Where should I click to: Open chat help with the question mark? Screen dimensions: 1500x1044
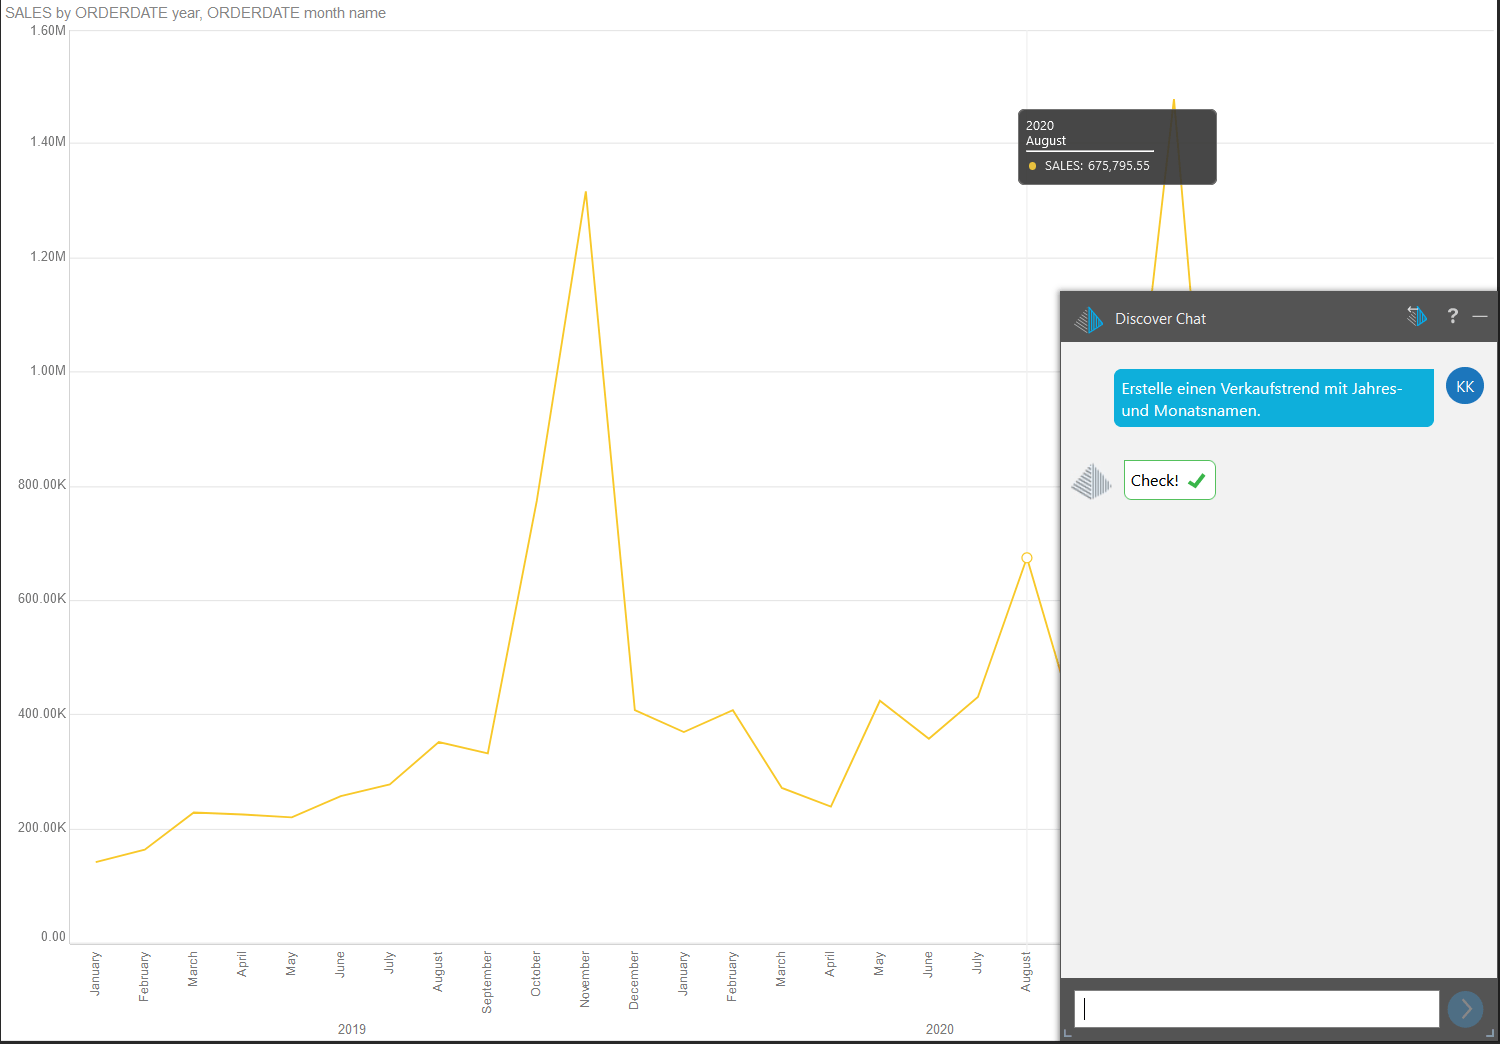tap(1452, 316)
